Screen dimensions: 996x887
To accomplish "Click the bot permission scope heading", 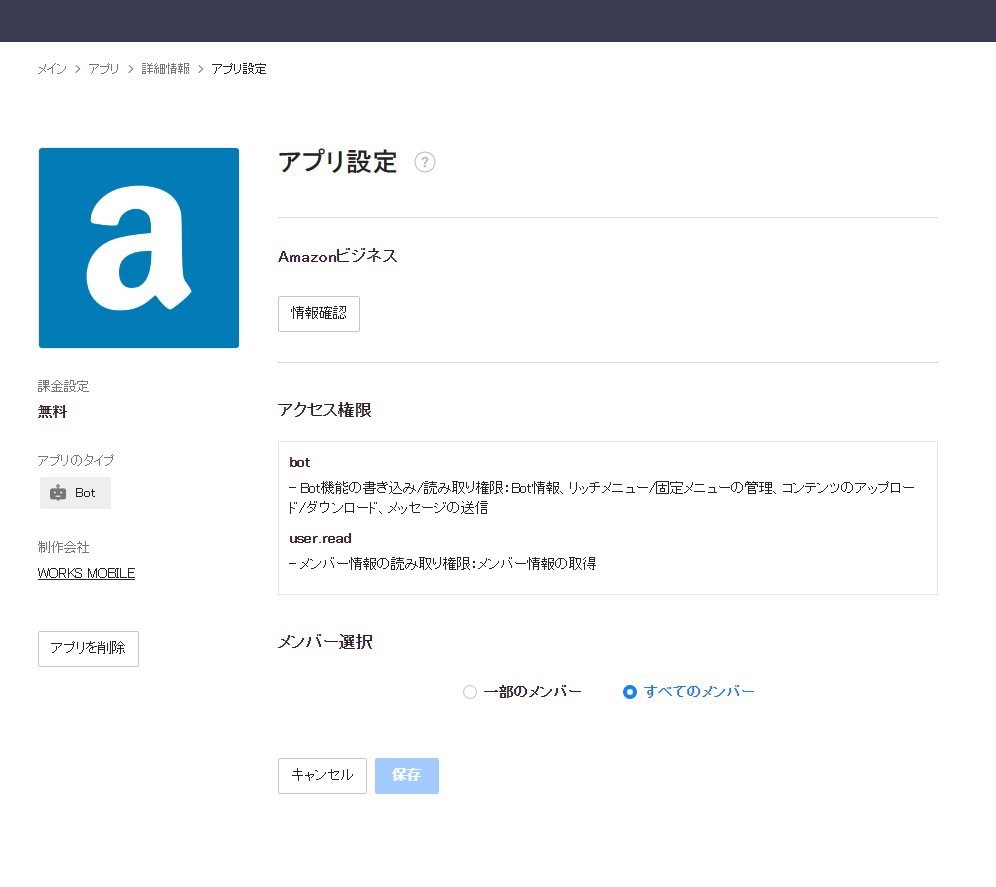I will [x=300, y=462].
